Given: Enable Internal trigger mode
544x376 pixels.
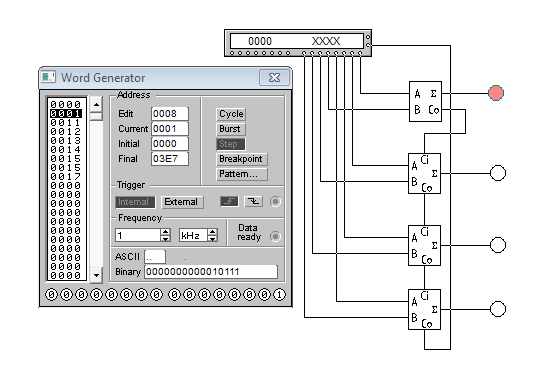Looking at the screenshot, I should coord(135,202).
